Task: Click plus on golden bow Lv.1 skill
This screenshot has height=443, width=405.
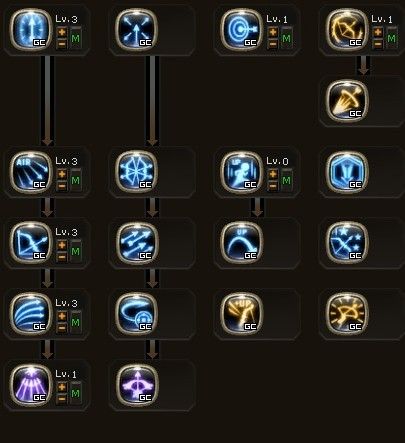Action: coord(378,32)
